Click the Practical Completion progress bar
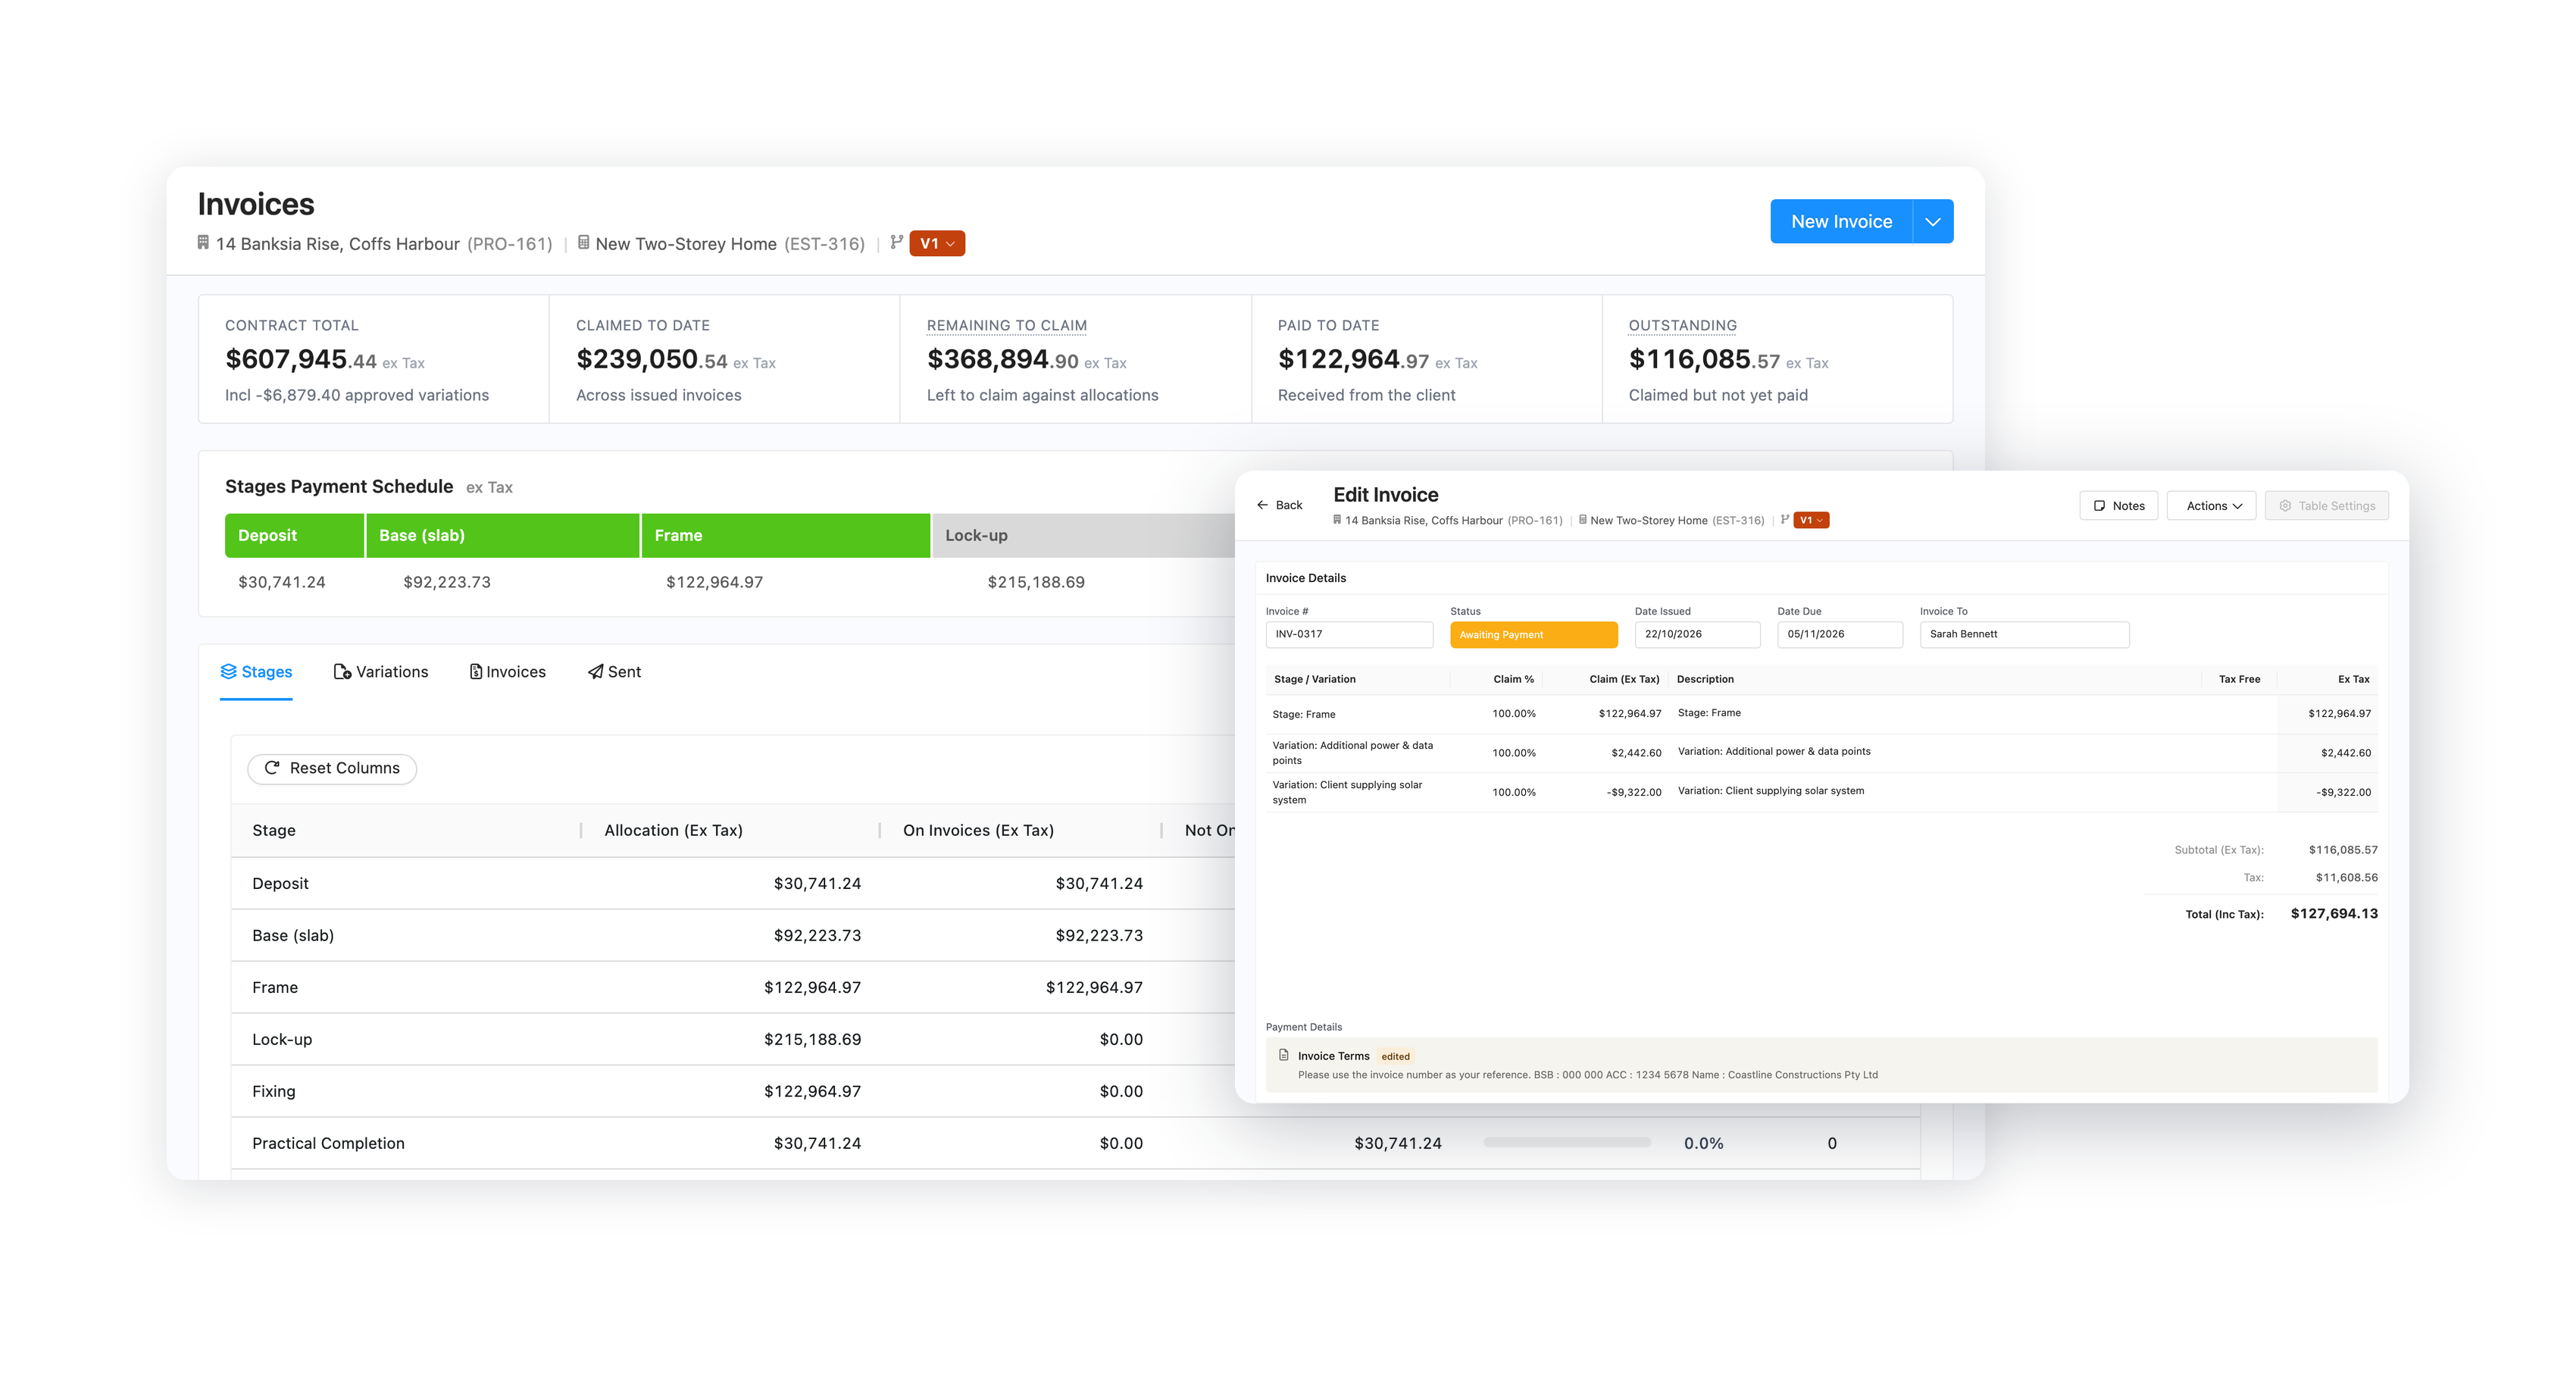This screenshot has height=1377, width=2576. (x=1567, y=1142)
